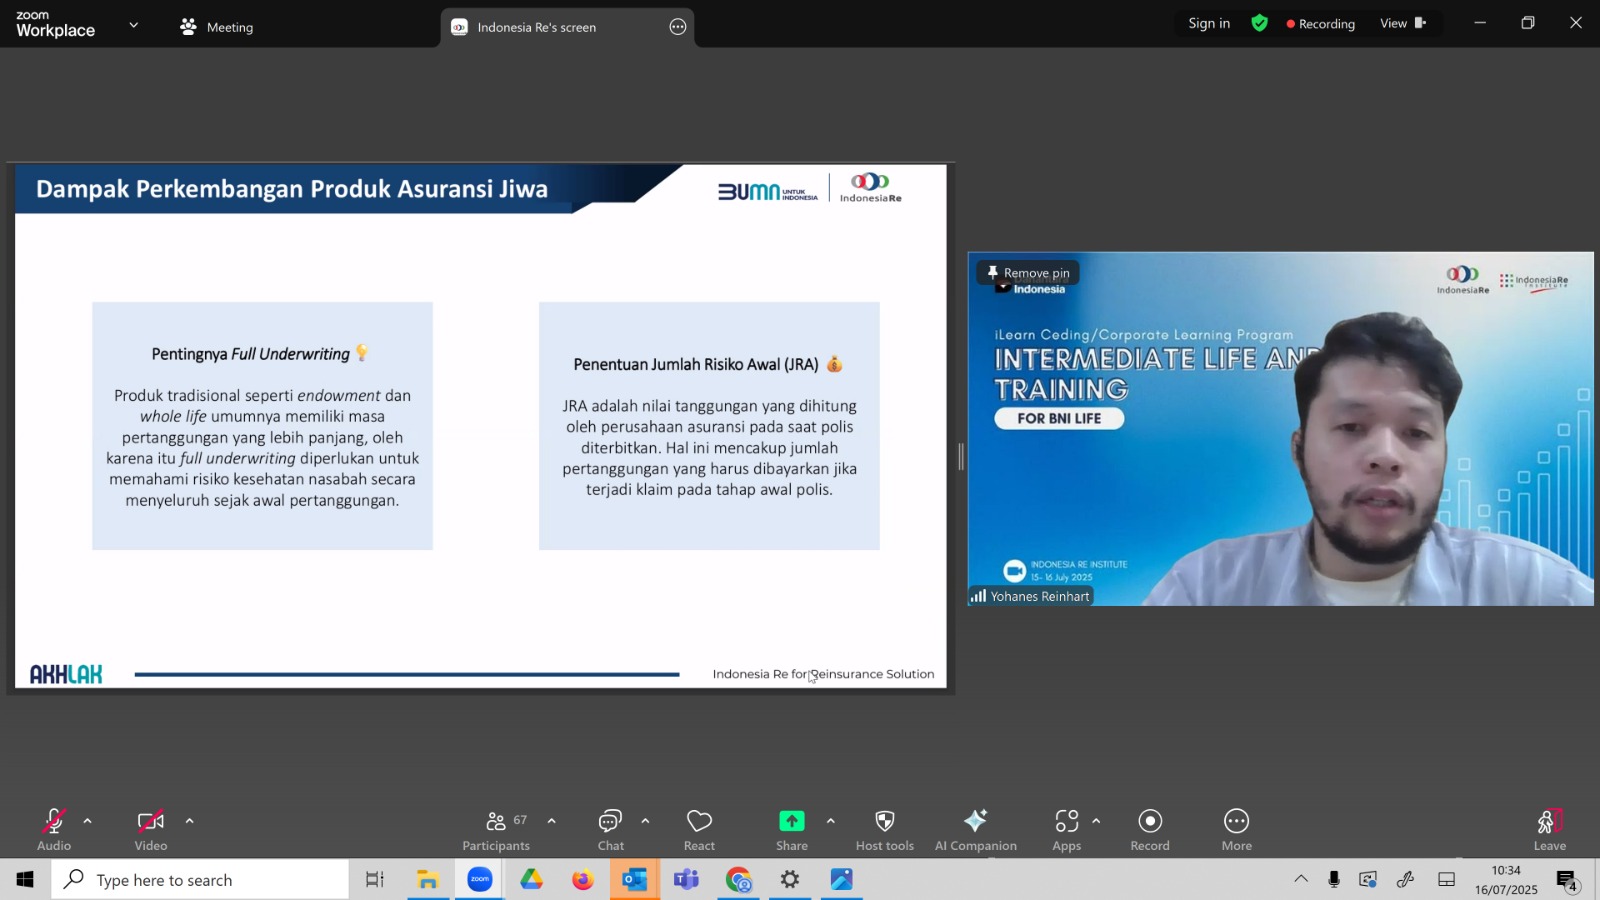Click the green Share screen icon
Image resolution: width=1600 pixels, height=900 pixels.
coord(792,821)
